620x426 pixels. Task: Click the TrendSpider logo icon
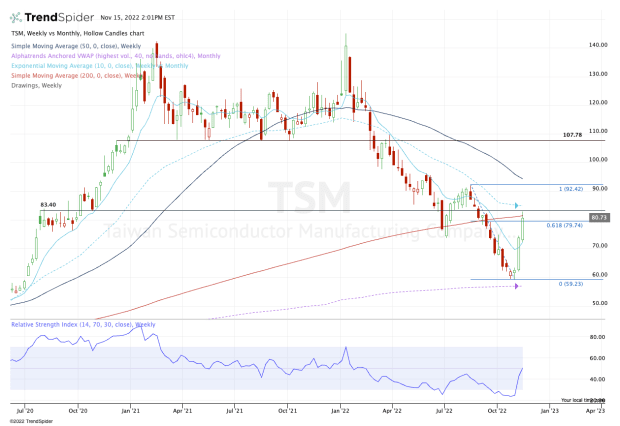point(16,18)
